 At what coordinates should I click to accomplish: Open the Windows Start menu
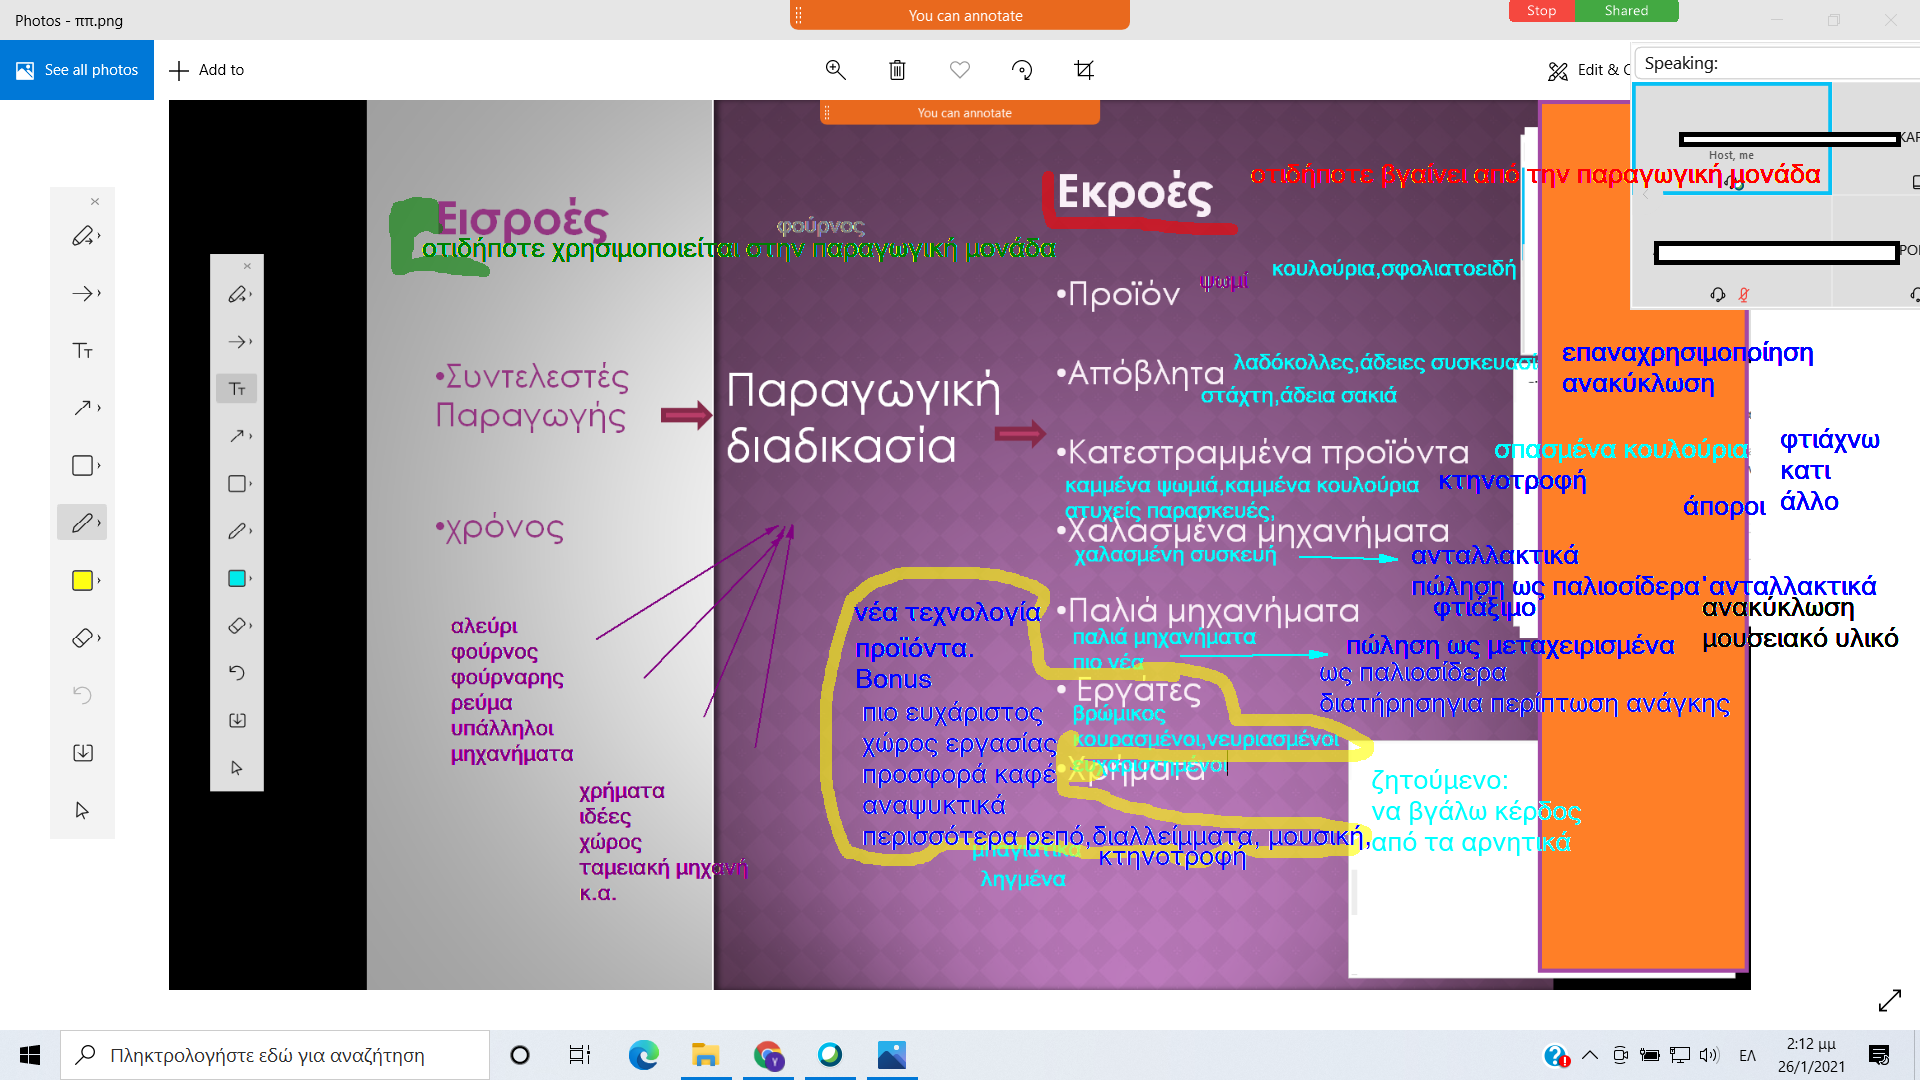30,1055
